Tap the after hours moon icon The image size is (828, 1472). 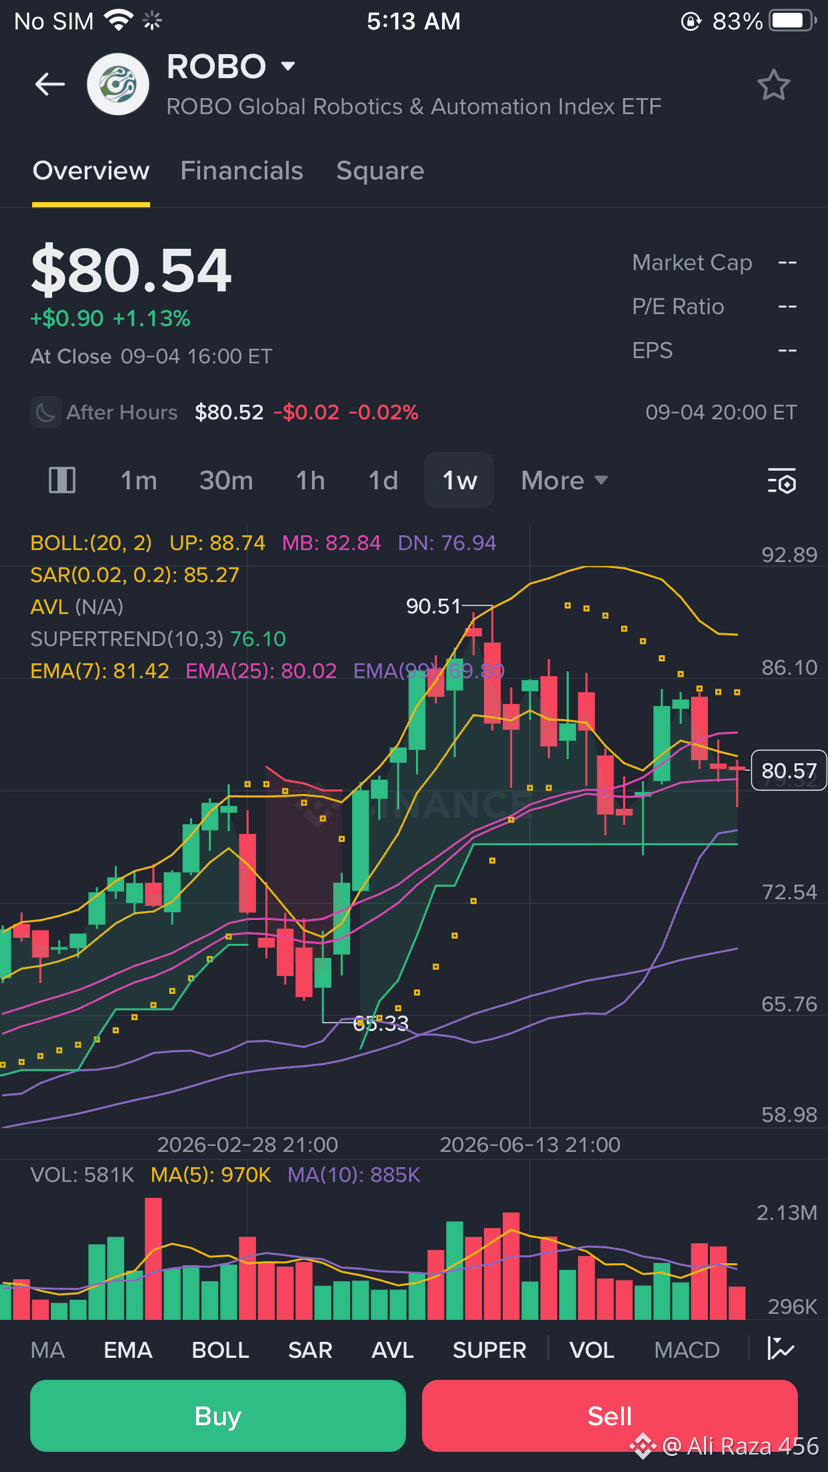tap(45, 412)
